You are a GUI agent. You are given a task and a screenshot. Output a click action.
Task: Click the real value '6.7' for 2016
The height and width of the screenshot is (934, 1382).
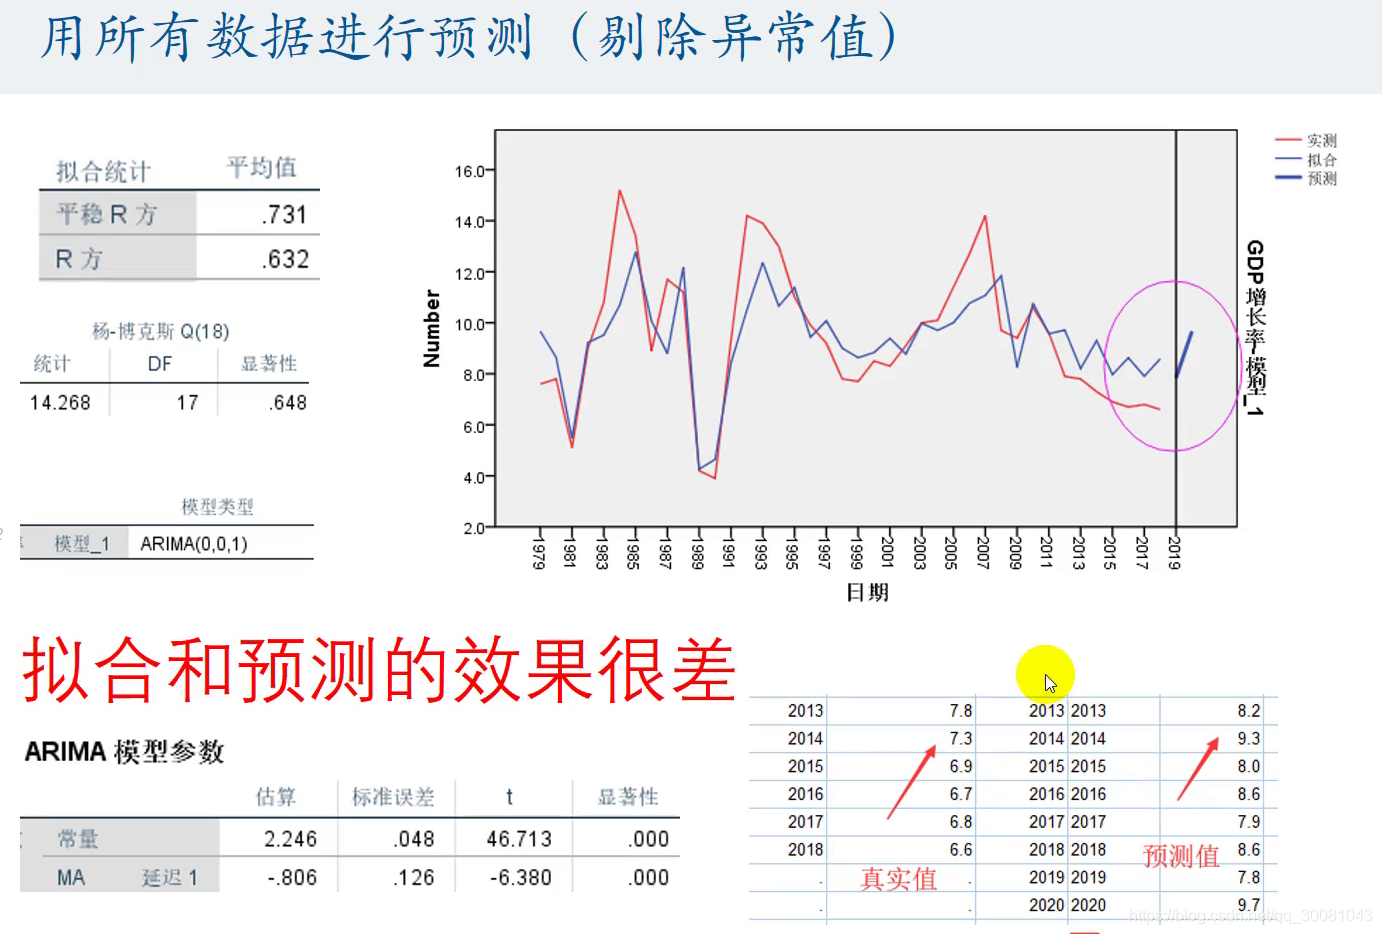pyautogui.click(x=961, y=794)
